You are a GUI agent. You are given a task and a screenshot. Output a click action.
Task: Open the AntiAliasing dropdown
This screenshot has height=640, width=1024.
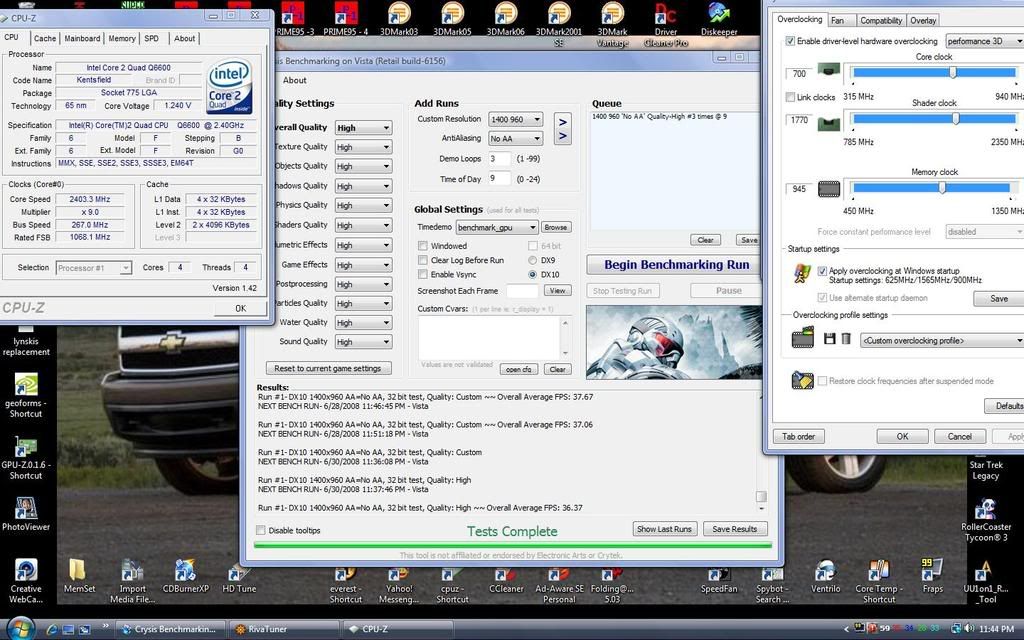[x=515, y=138]
